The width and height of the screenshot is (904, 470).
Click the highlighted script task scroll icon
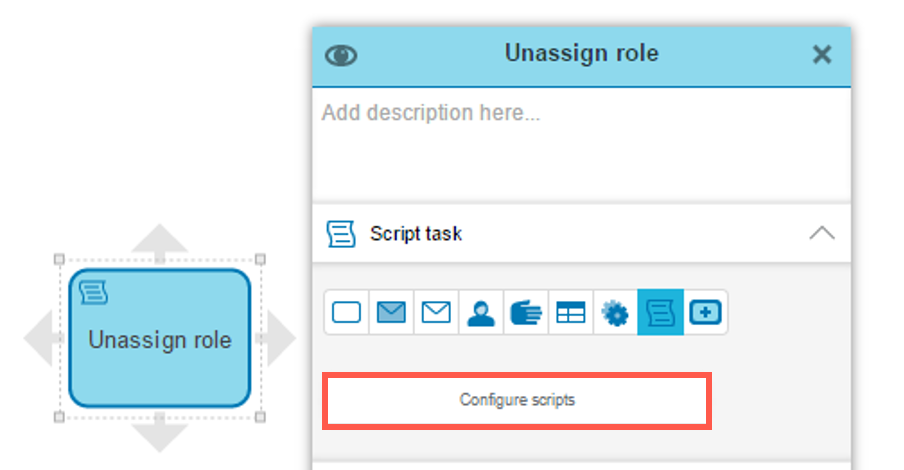660,313
